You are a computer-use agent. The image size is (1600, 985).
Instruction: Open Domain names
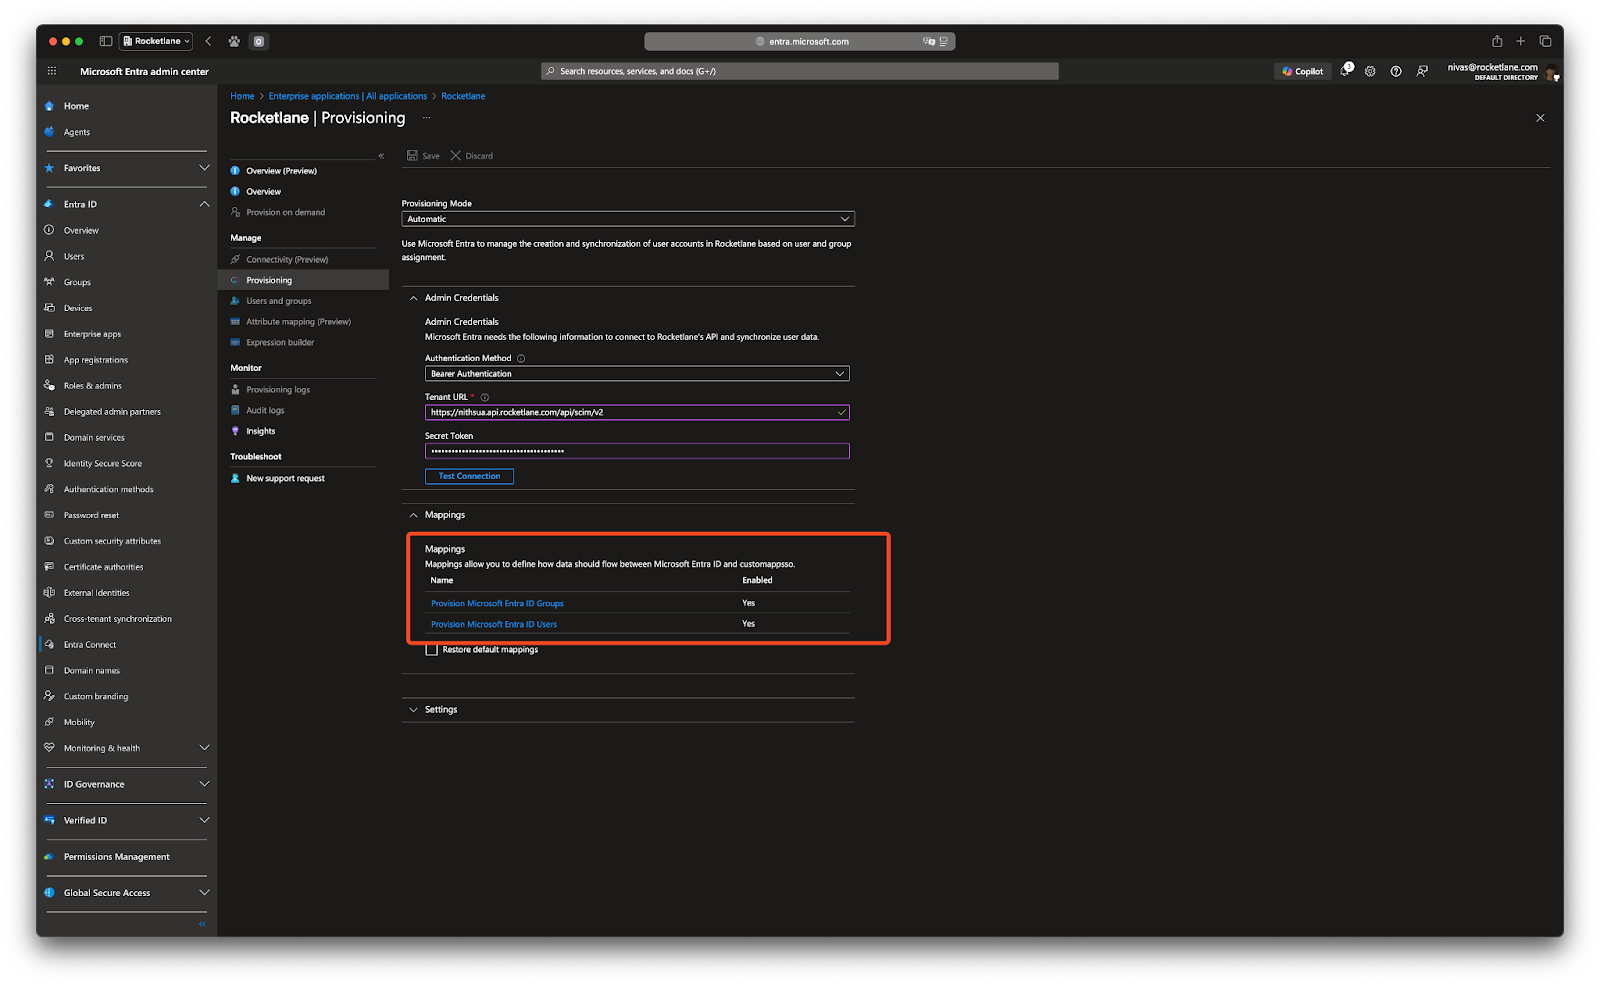[92, 671]
